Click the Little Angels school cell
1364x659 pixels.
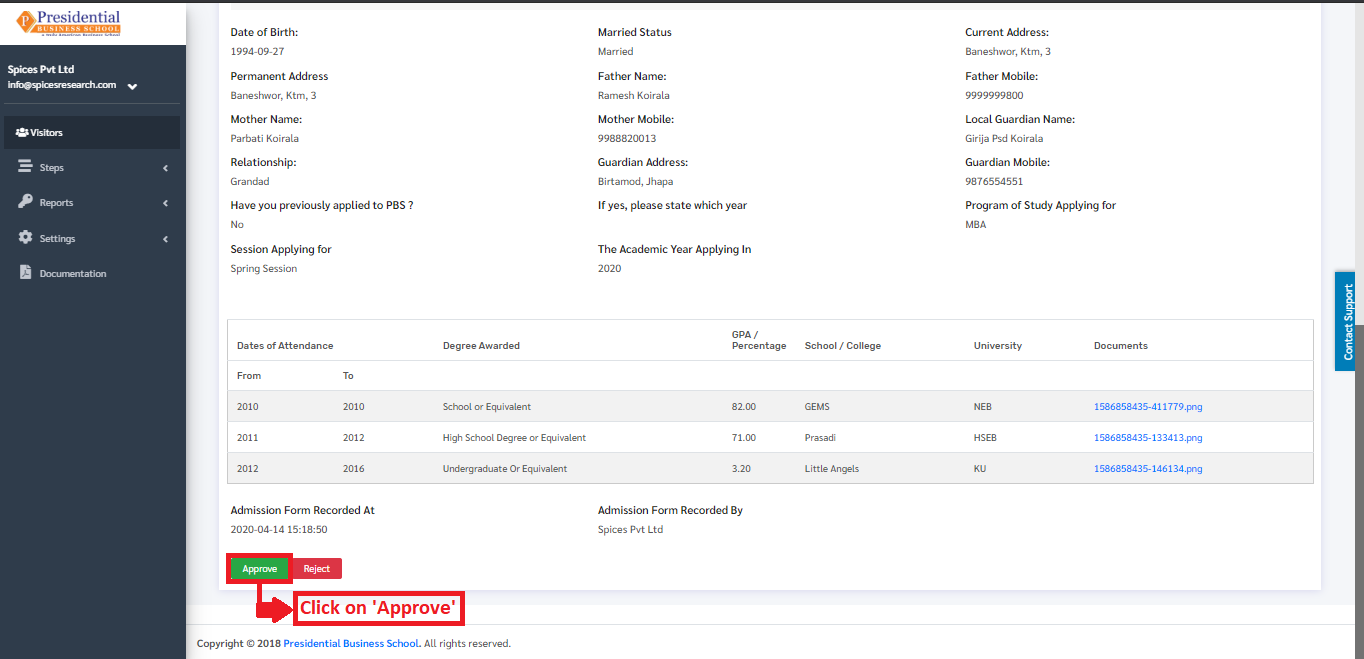[832, 469]
